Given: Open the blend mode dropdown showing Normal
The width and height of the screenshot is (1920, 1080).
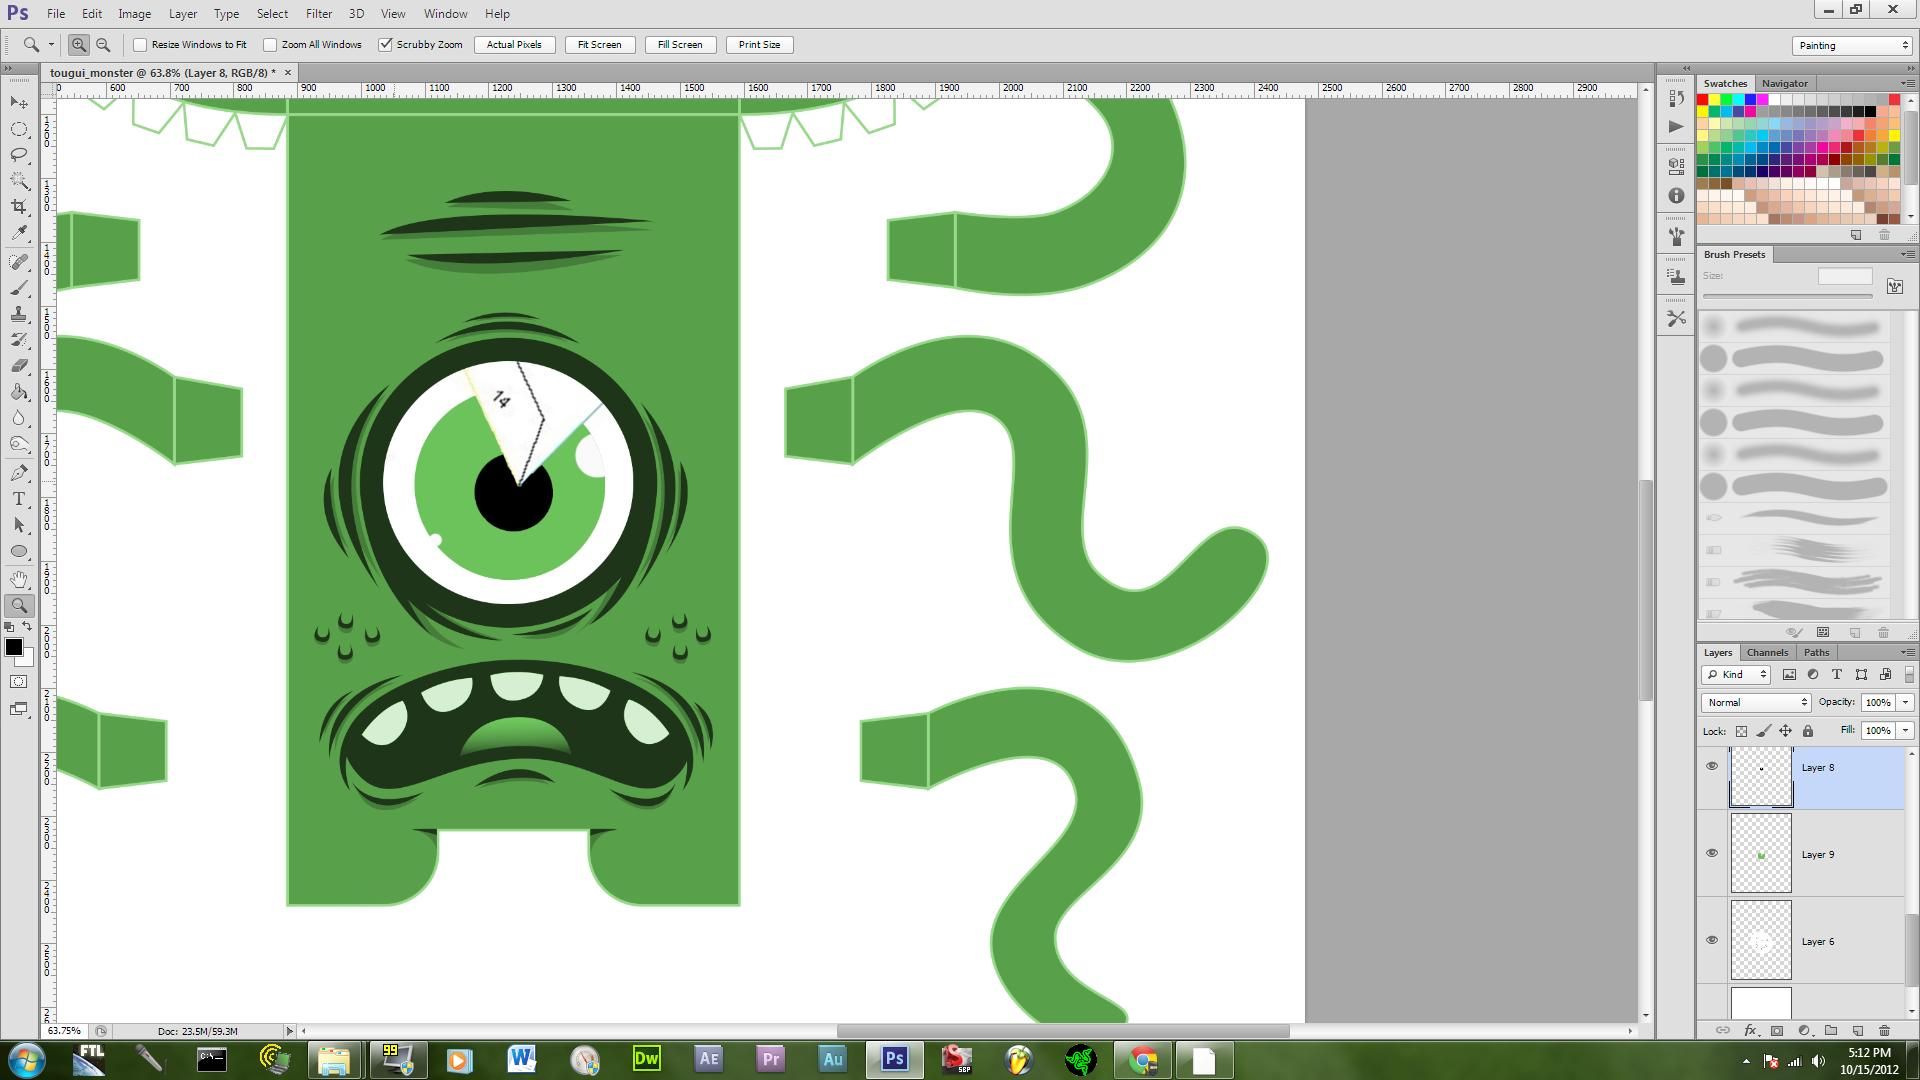Looking at the screenshot, I should (x=1753, y=702).
